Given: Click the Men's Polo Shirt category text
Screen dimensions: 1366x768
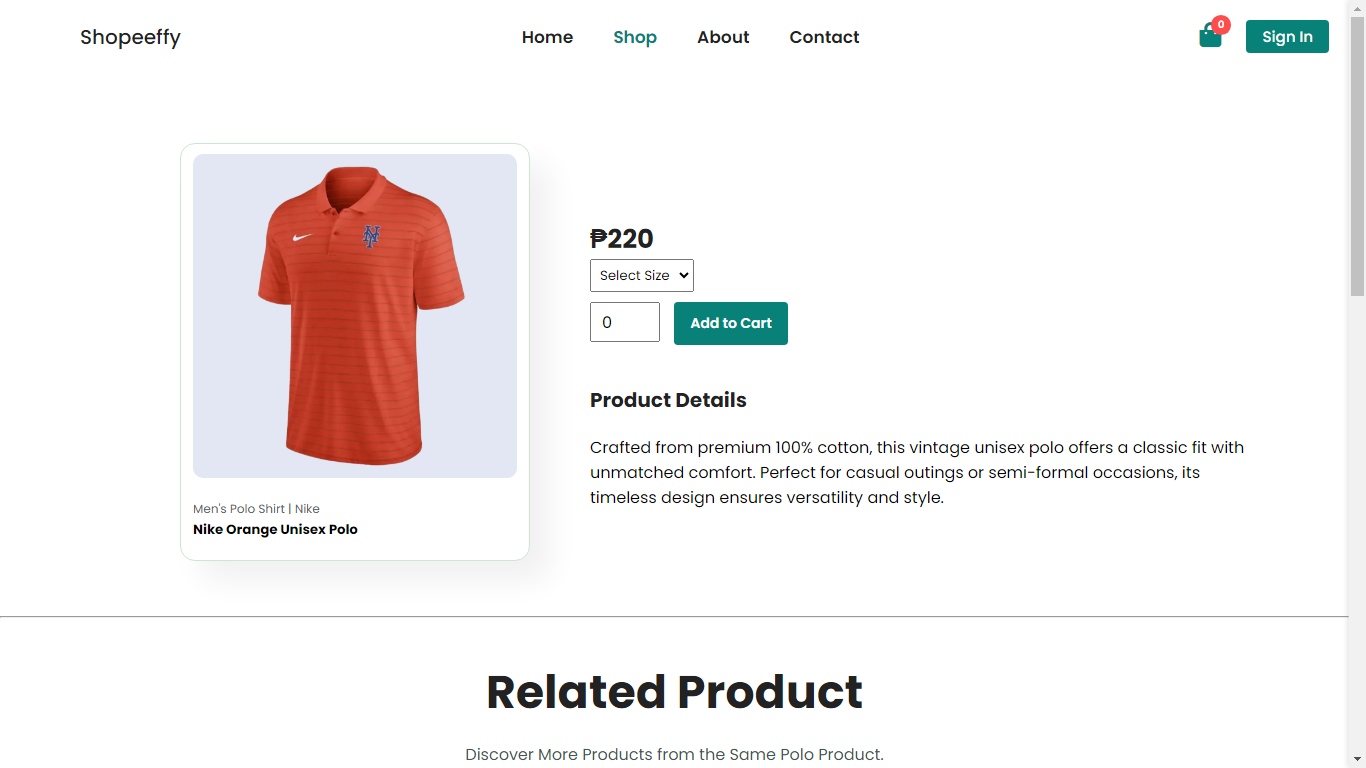Looking at the screenshot, I should [239, 509].
